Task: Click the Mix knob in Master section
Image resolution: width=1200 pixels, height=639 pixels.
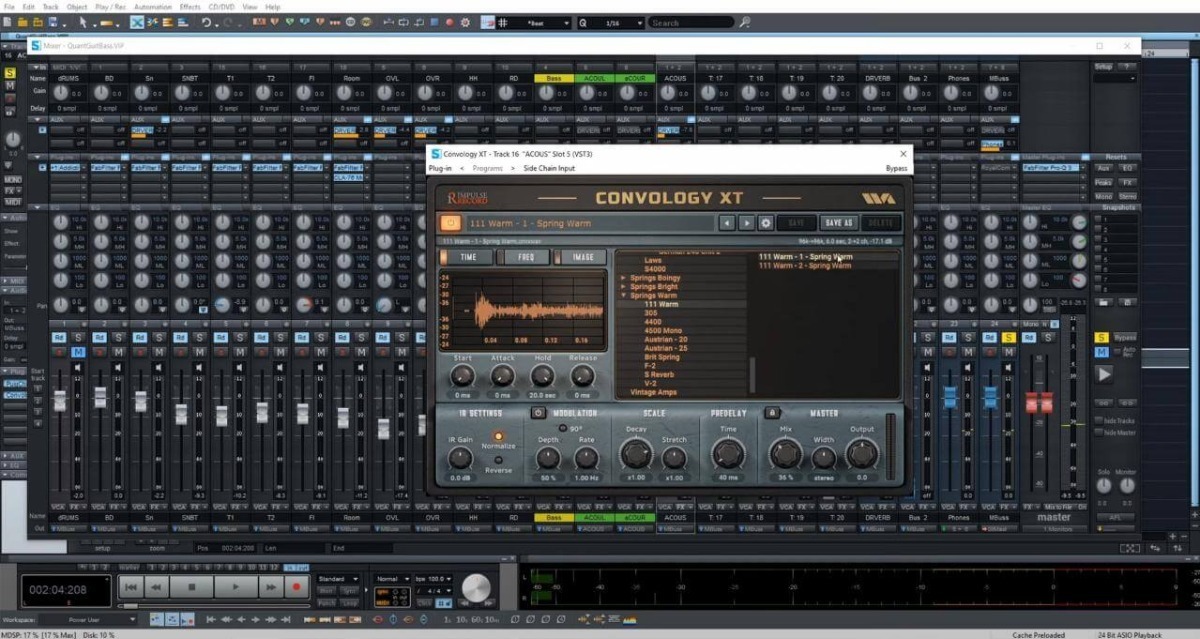Action: click(x=785, y=456)
